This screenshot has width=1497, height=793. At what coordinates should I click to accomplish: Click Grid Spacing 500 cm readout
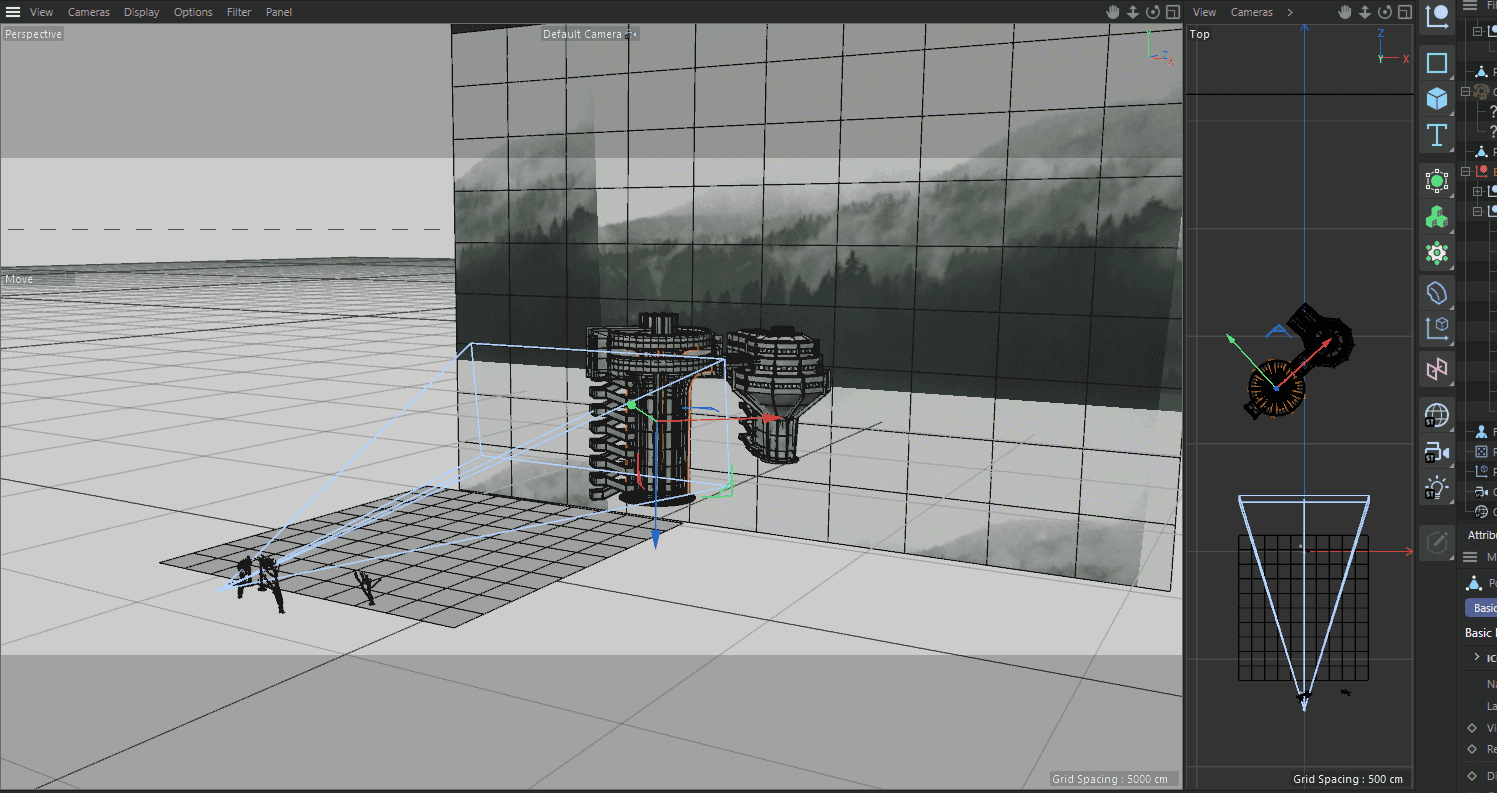[1348, 779]
